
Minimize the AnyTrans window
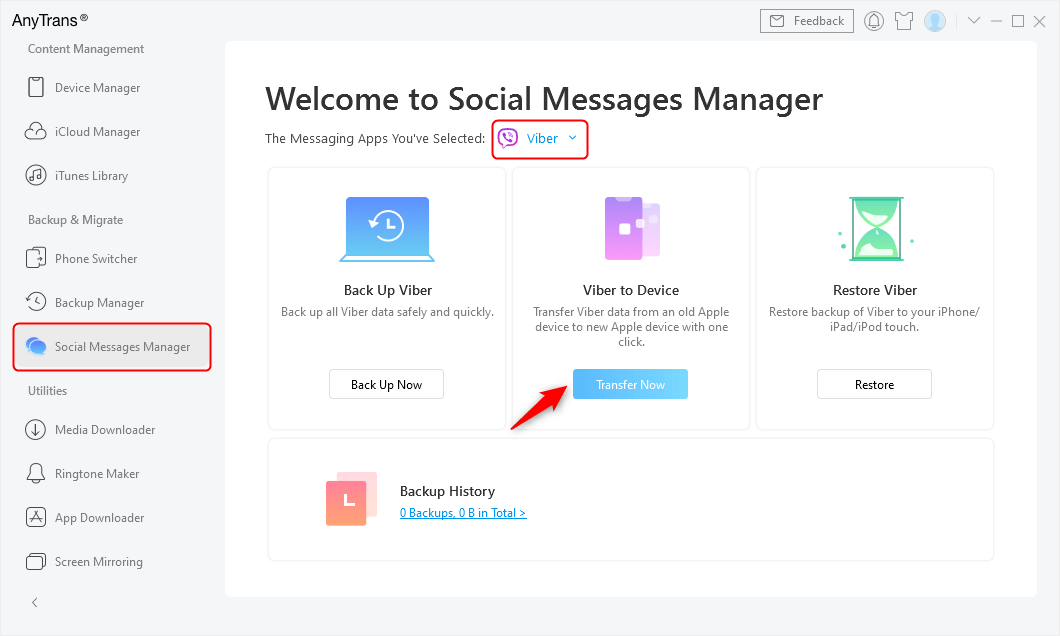coord(996,21)
